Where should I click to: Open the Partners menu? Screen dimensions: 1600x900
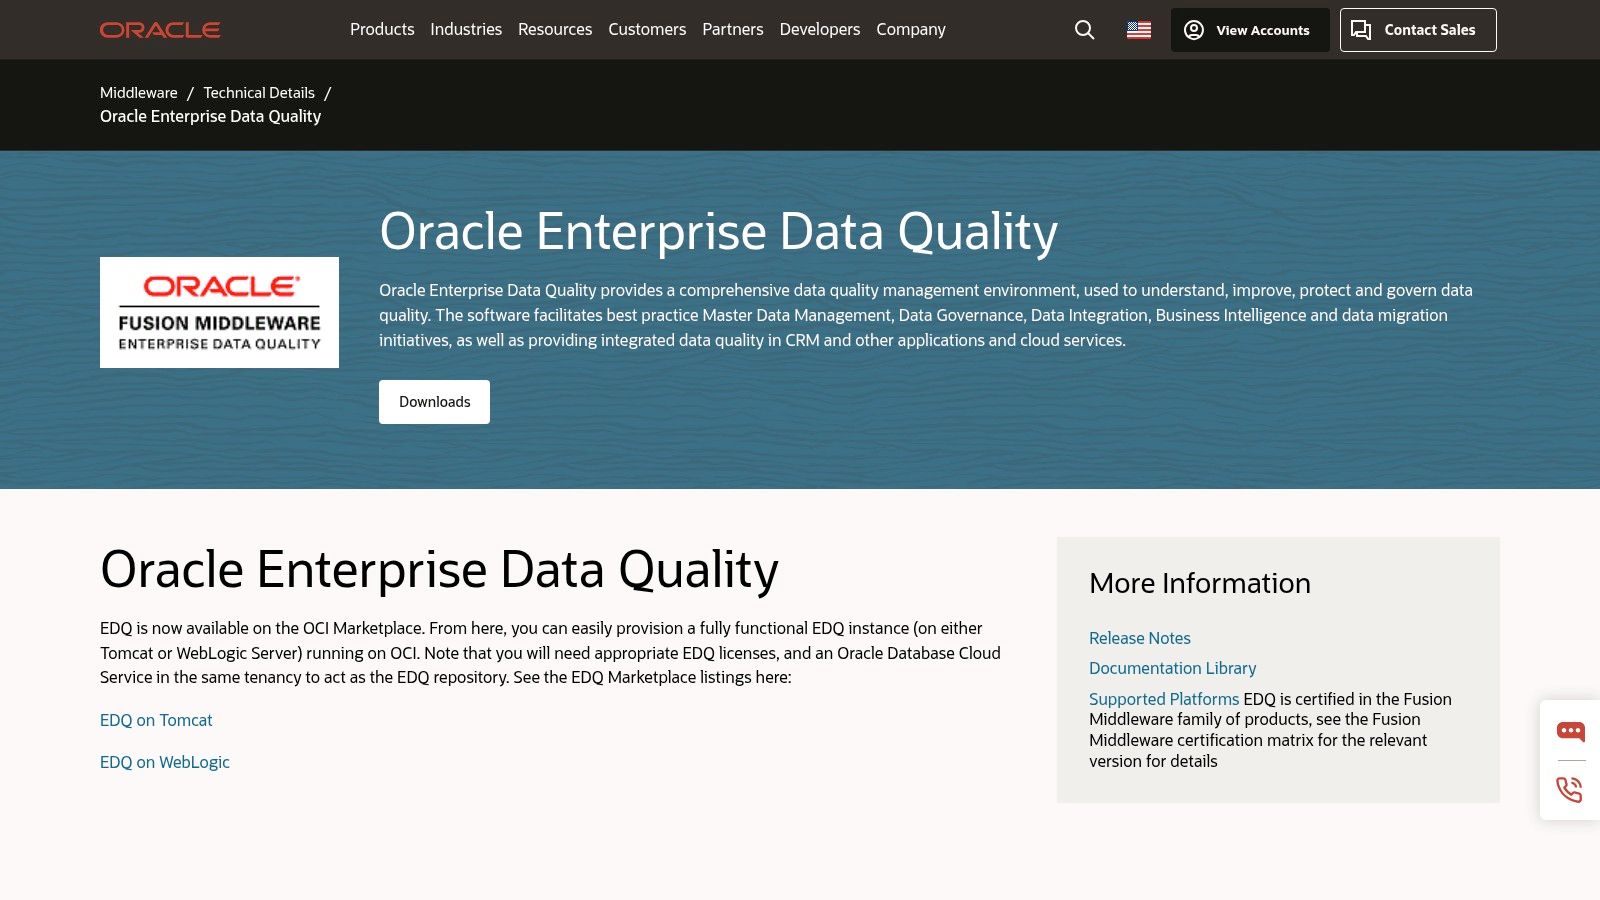pos(733,30)
